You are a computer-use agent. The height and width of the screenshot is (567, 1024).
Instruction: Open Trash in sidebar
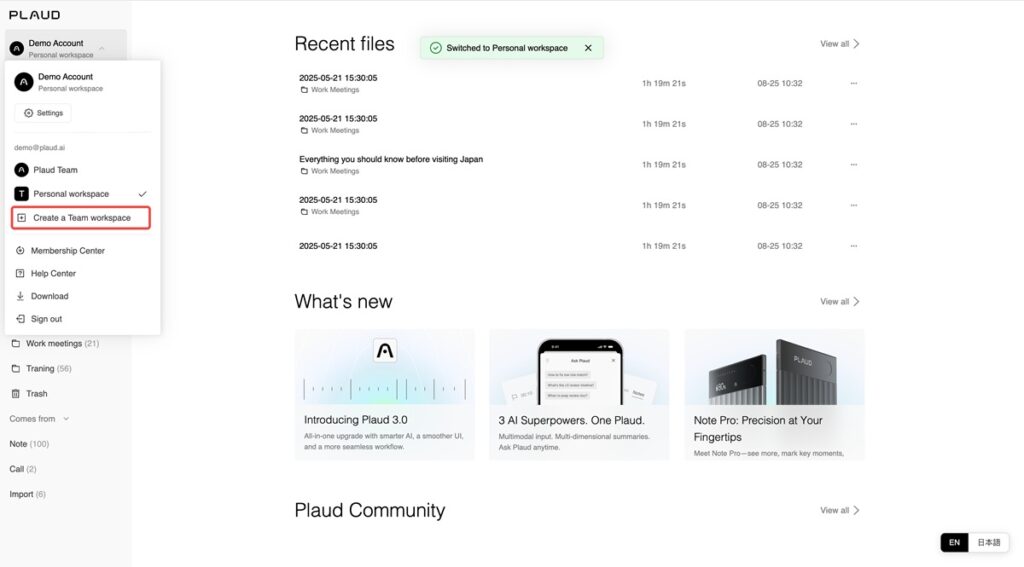point(37,394)
